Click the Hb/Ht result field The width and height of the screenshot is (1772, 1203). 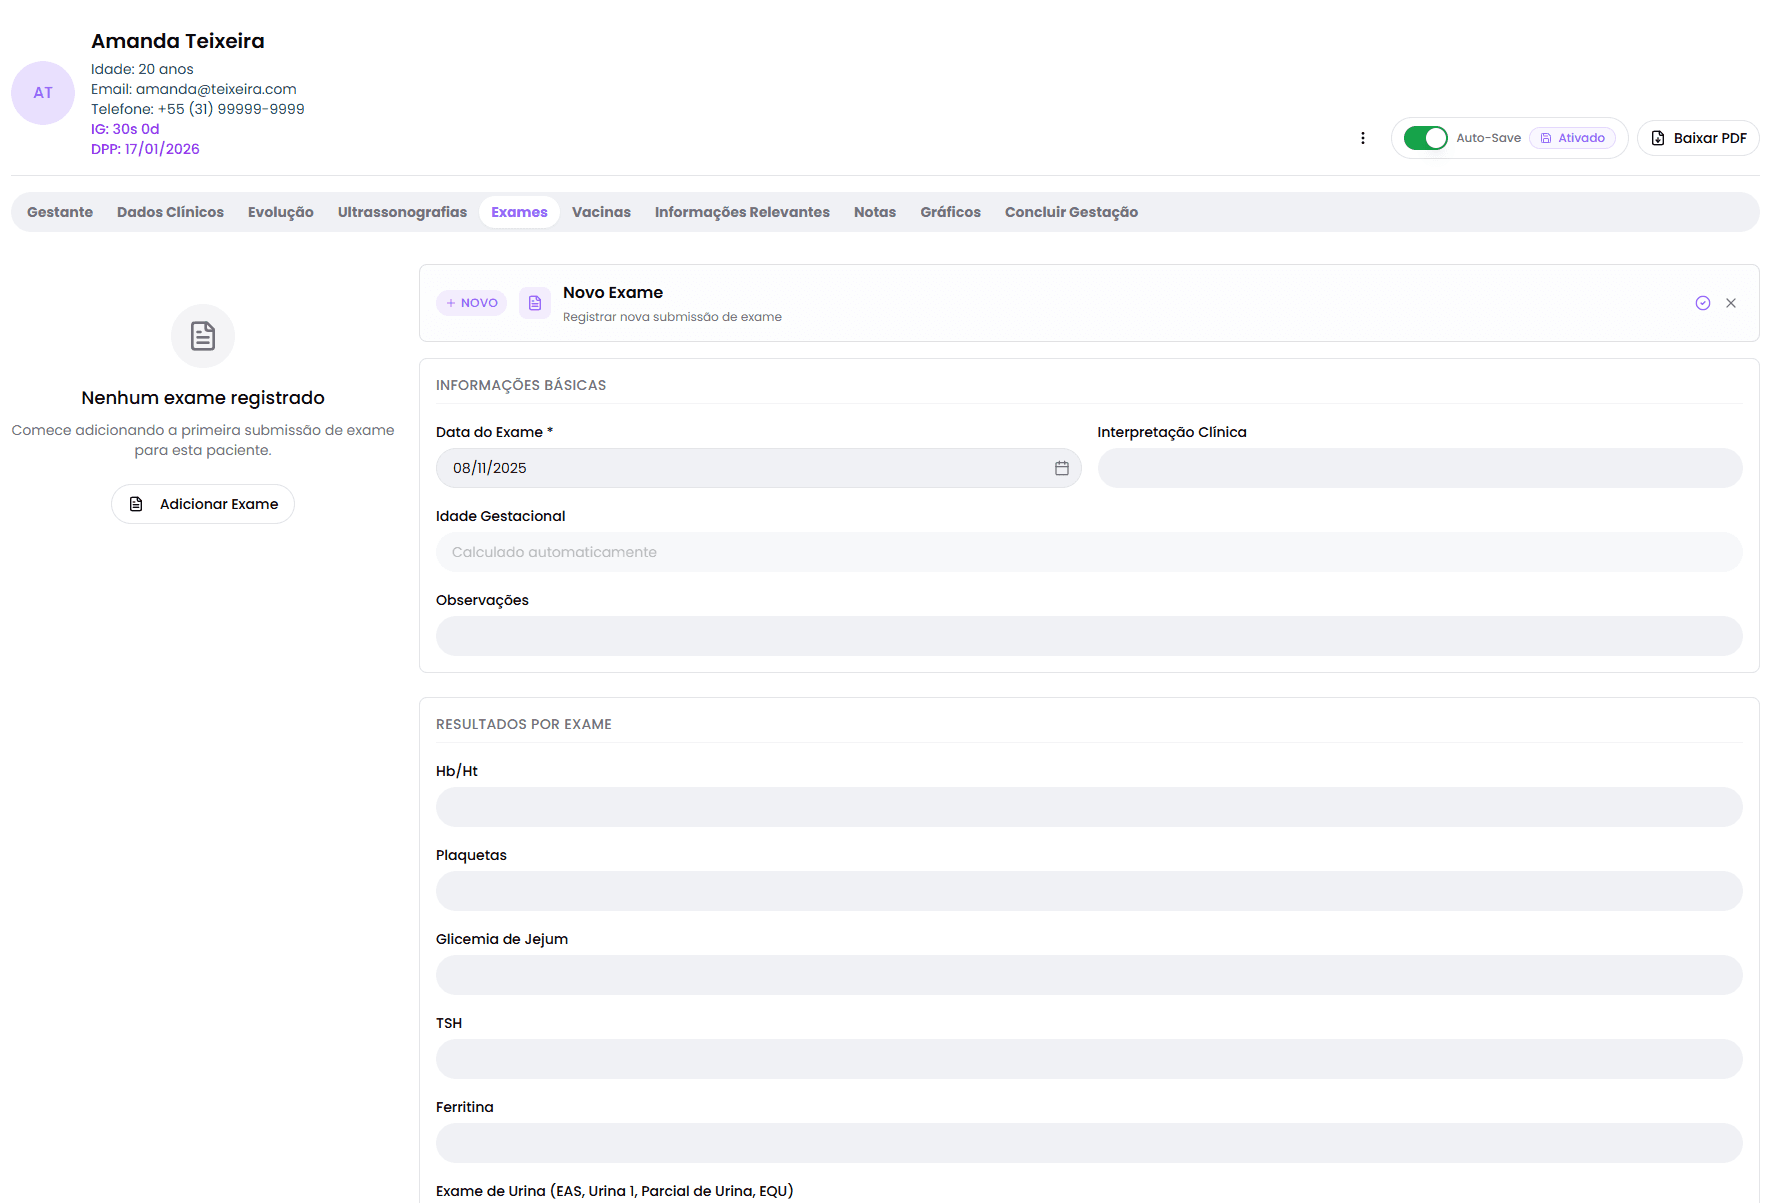click(x=1088, y=807)
